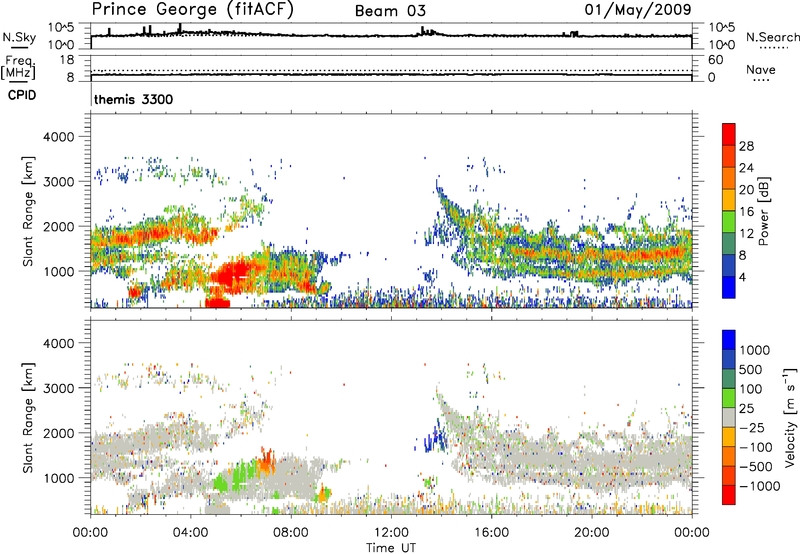Click the '500' tick on the Velocity scale
The image size is (800, 554).
(x=751, y=370)
